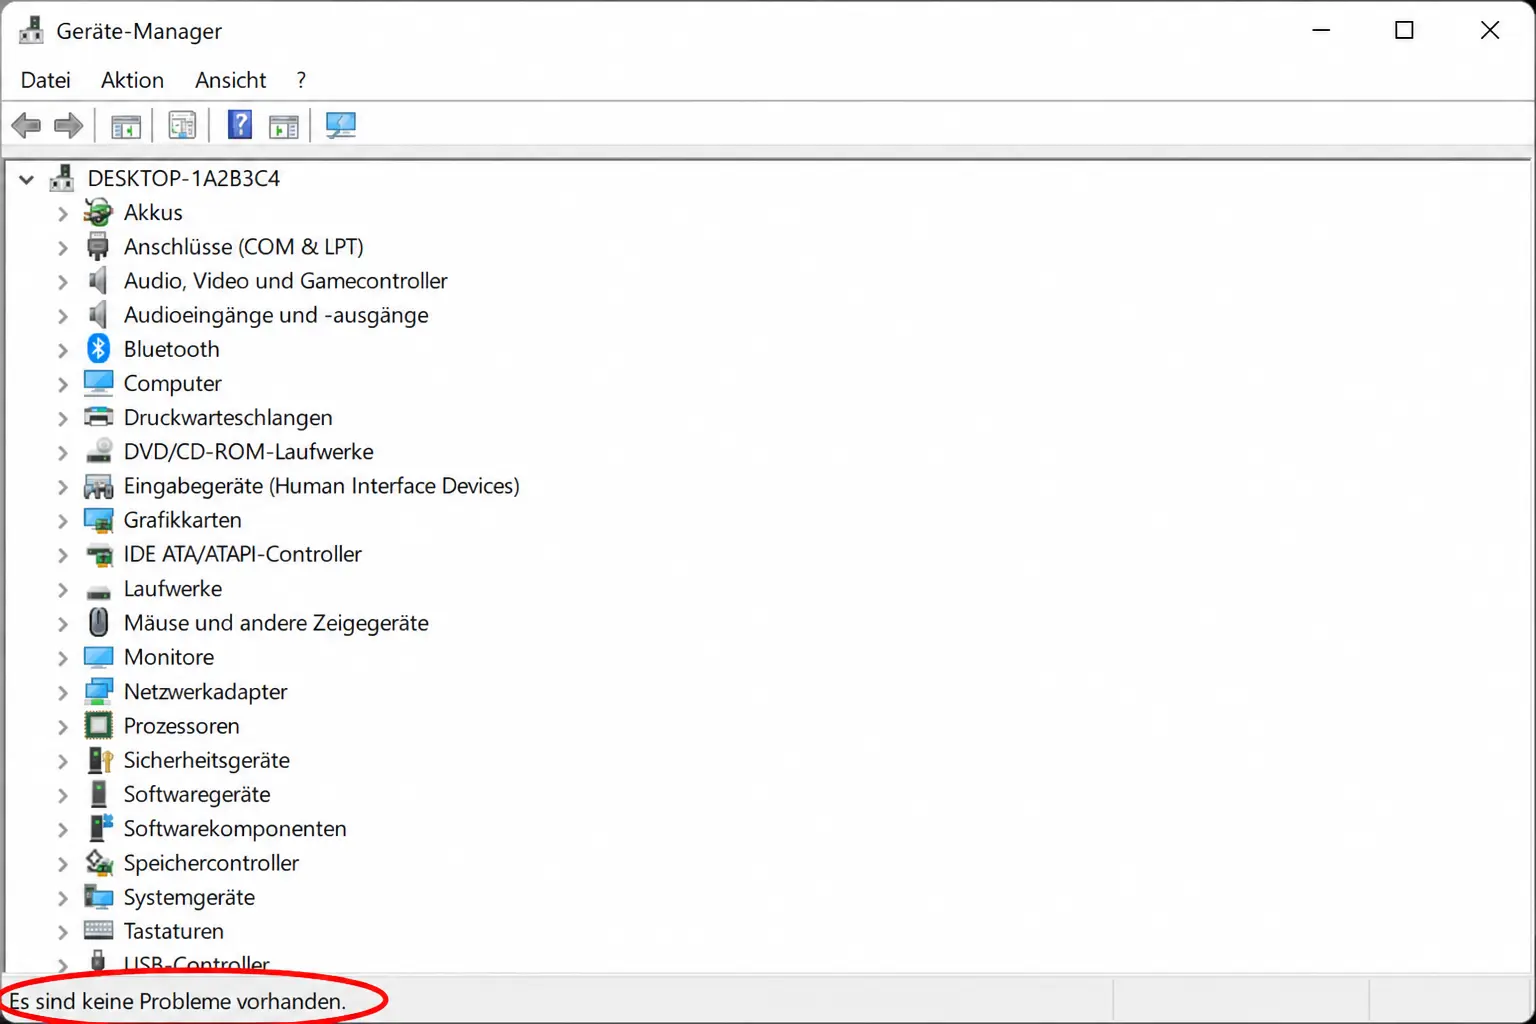Select the DVD/CD-ROM-Laufwerke label
Screen dimensions: 1536x1024
click(x=248, y=452)
